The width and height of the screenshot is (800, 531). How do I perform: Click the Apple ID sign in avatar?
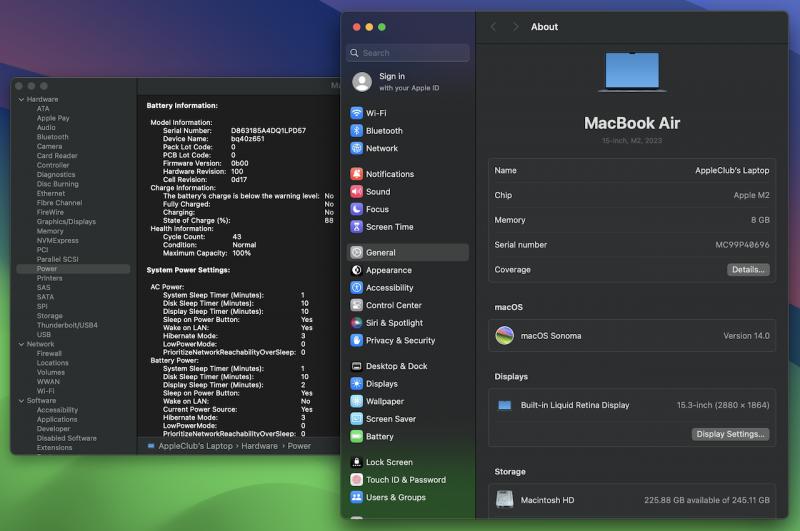(362, 81)
